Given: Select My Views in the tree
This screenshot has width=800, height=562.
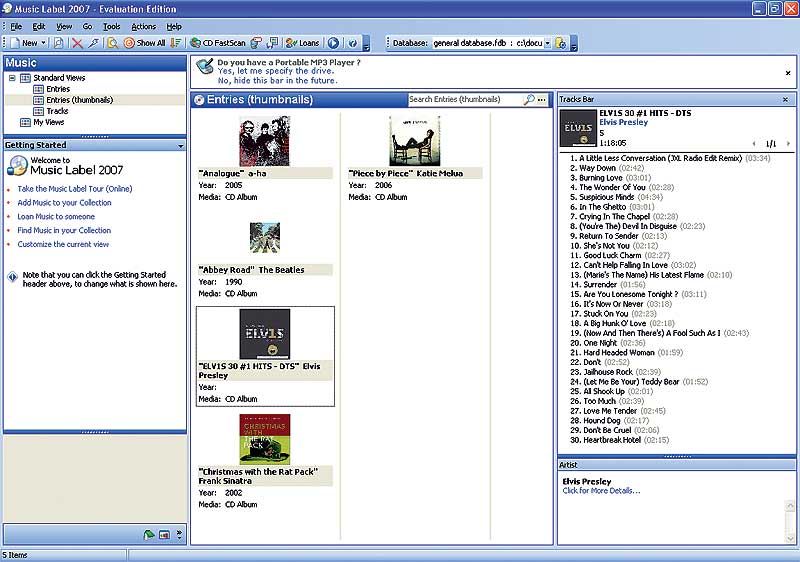Looking at the screenshot, I should [48, 122].
